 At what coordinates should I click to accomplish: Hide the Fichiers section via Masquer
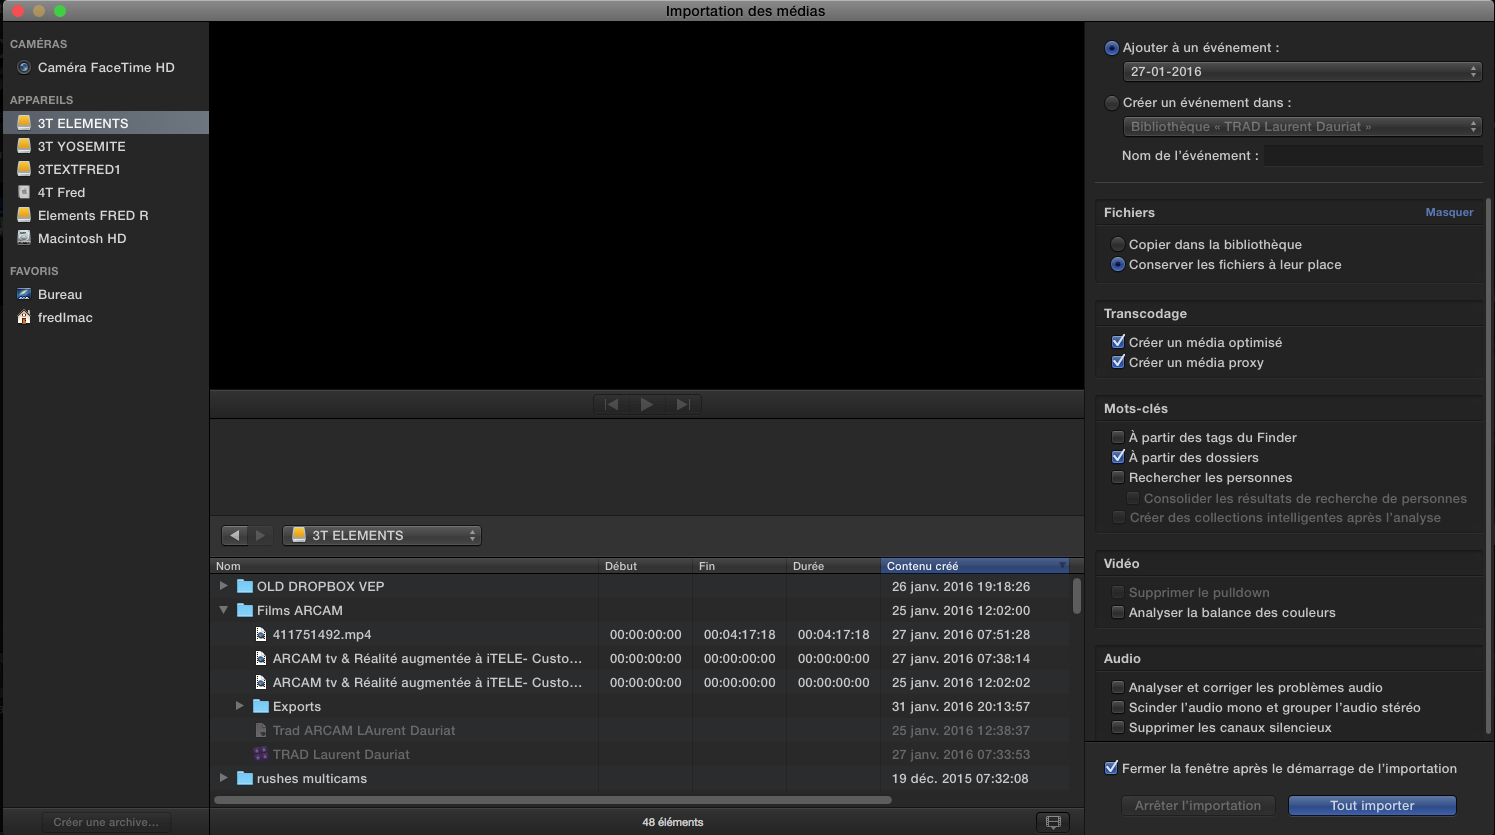click(1449, 212)
